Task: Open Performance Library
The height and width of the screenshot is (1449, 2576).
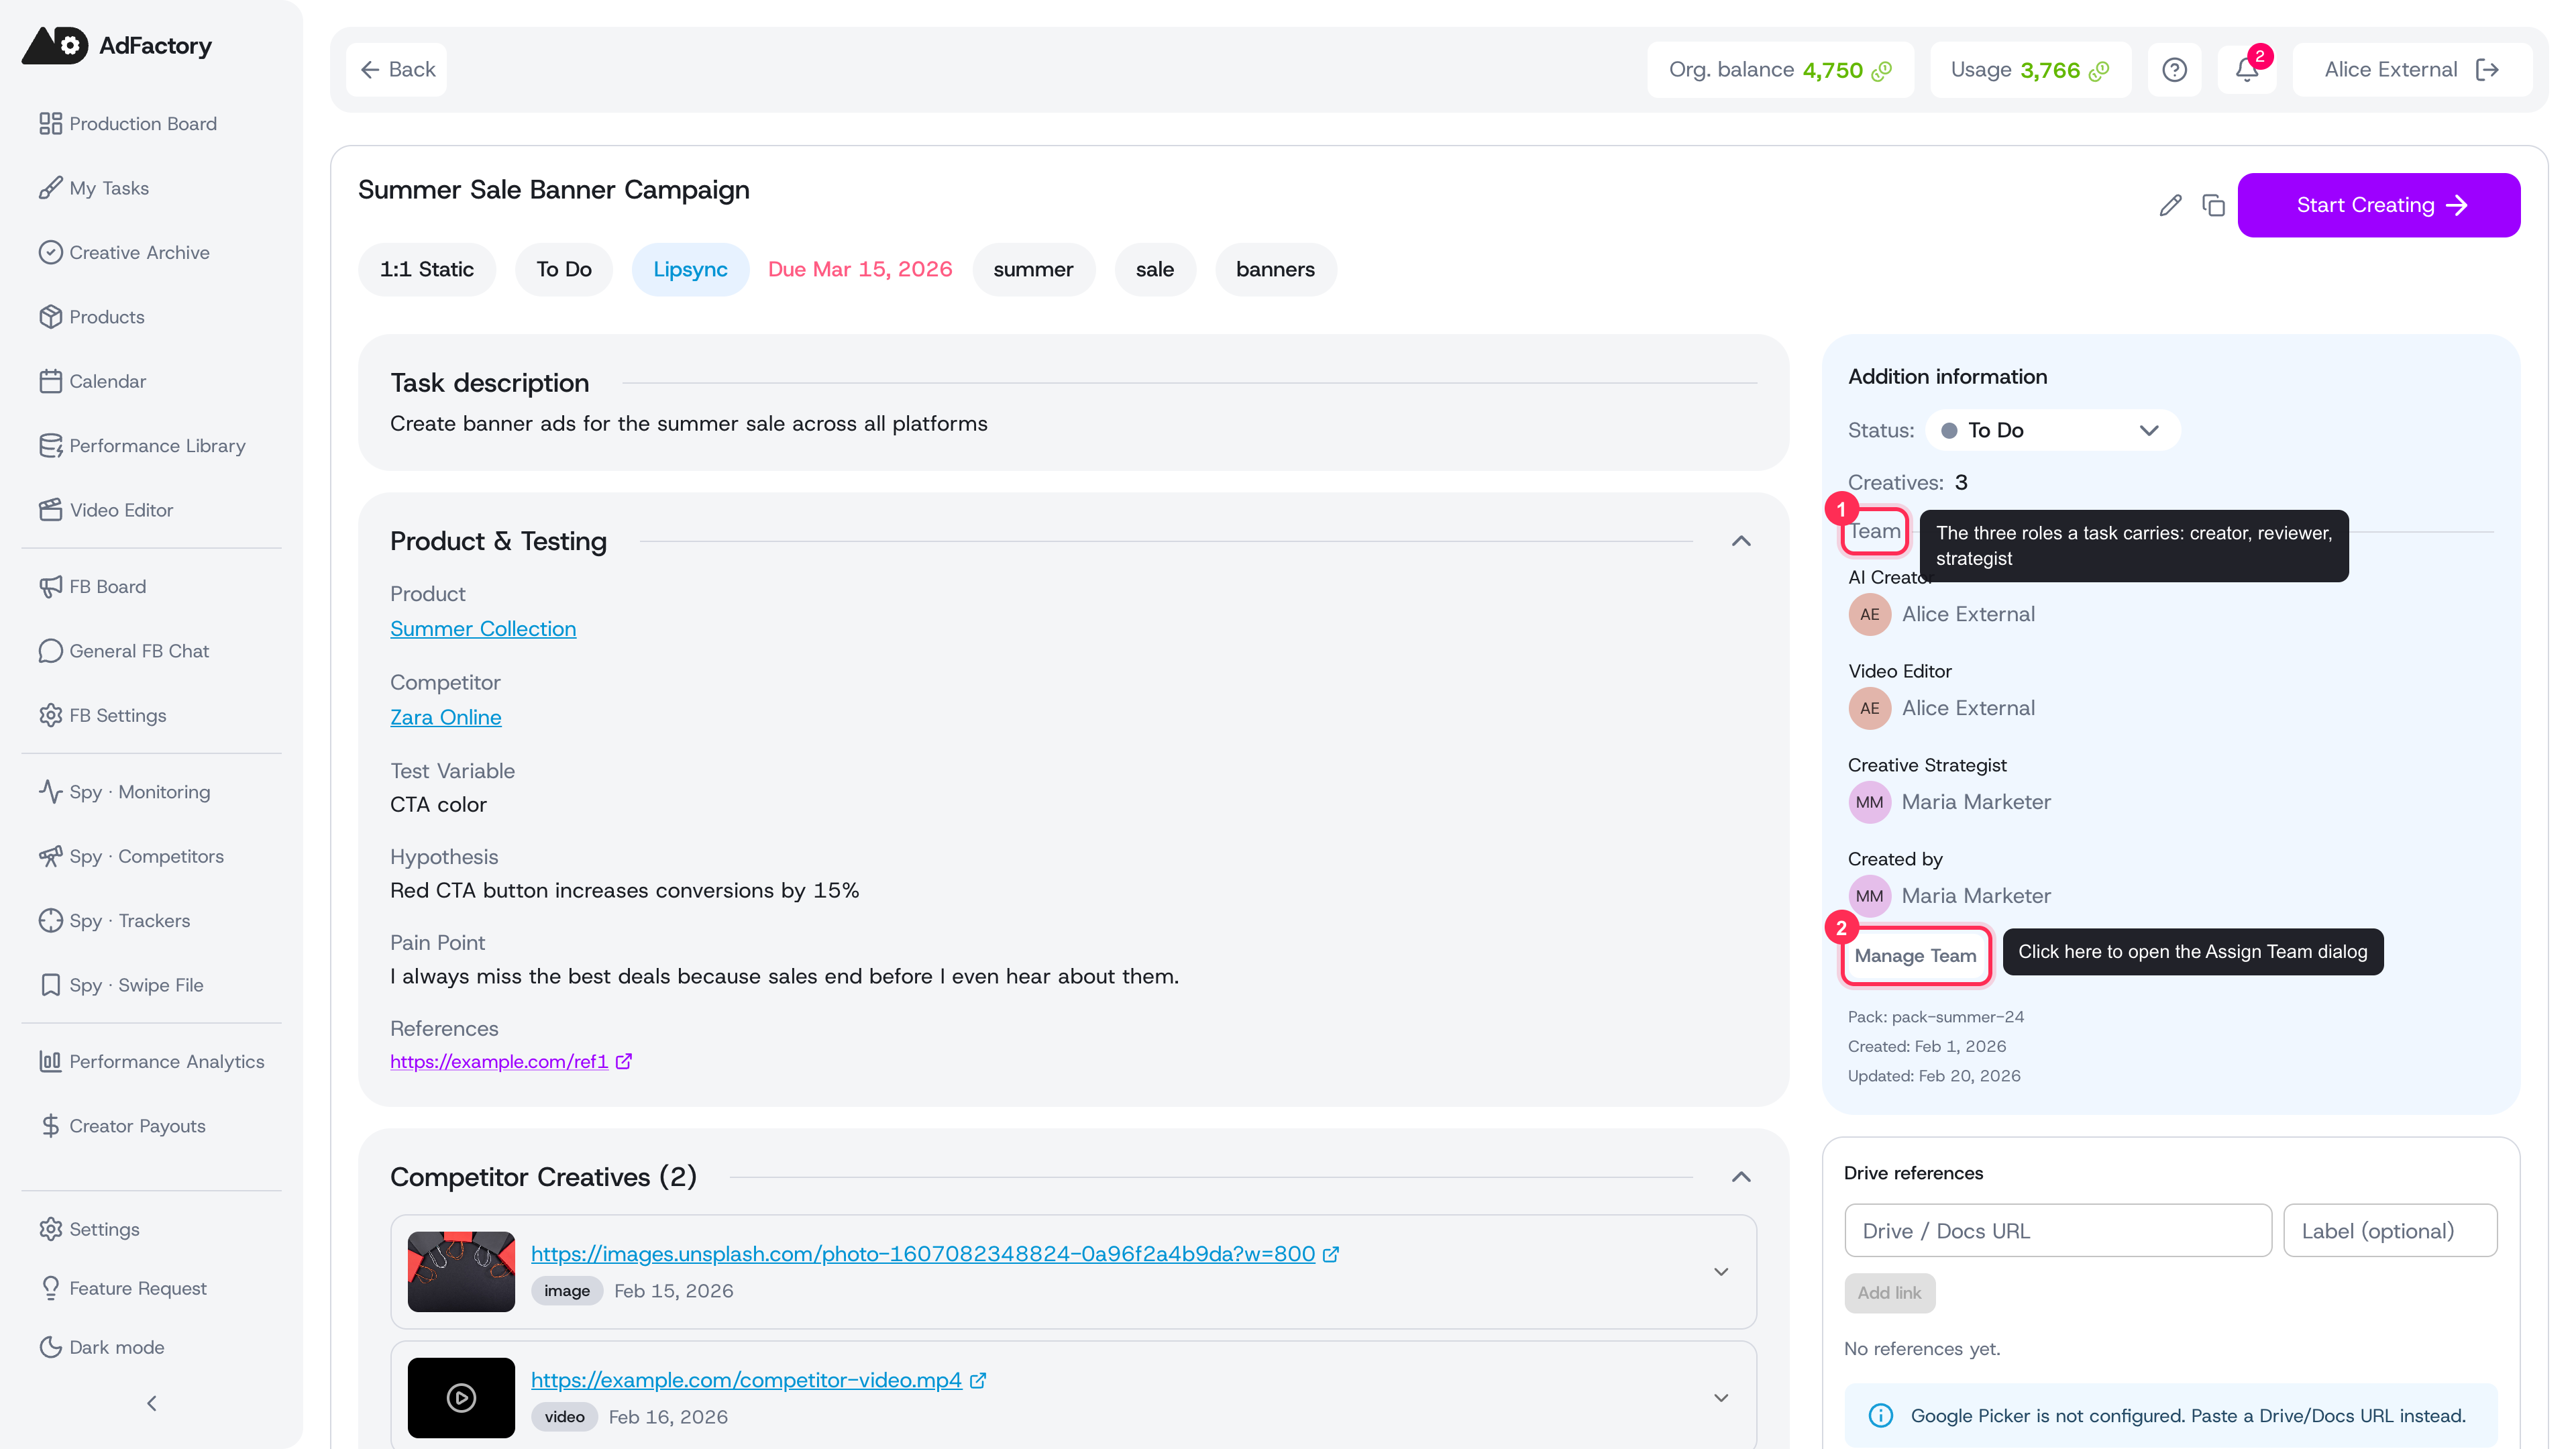Action: [142, 445]
